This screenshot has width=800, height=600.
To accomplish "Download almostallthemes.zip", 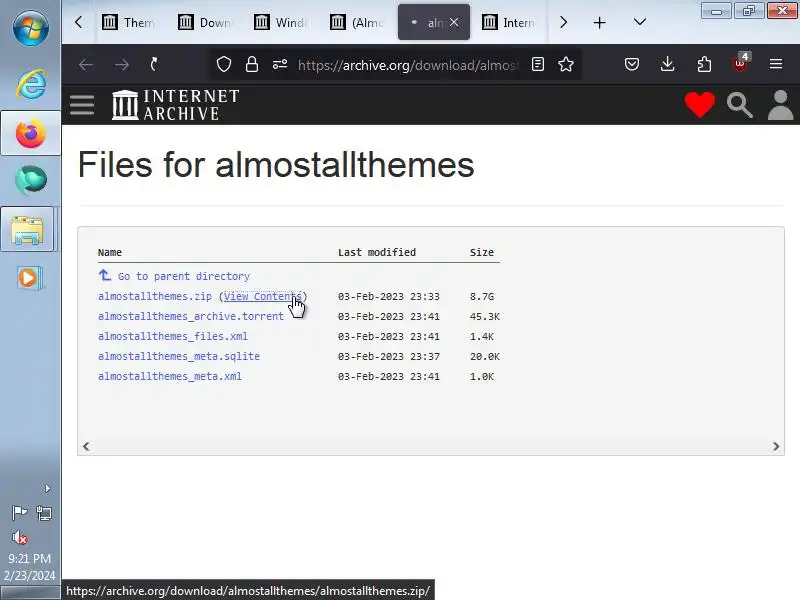I will pos(155,296).
